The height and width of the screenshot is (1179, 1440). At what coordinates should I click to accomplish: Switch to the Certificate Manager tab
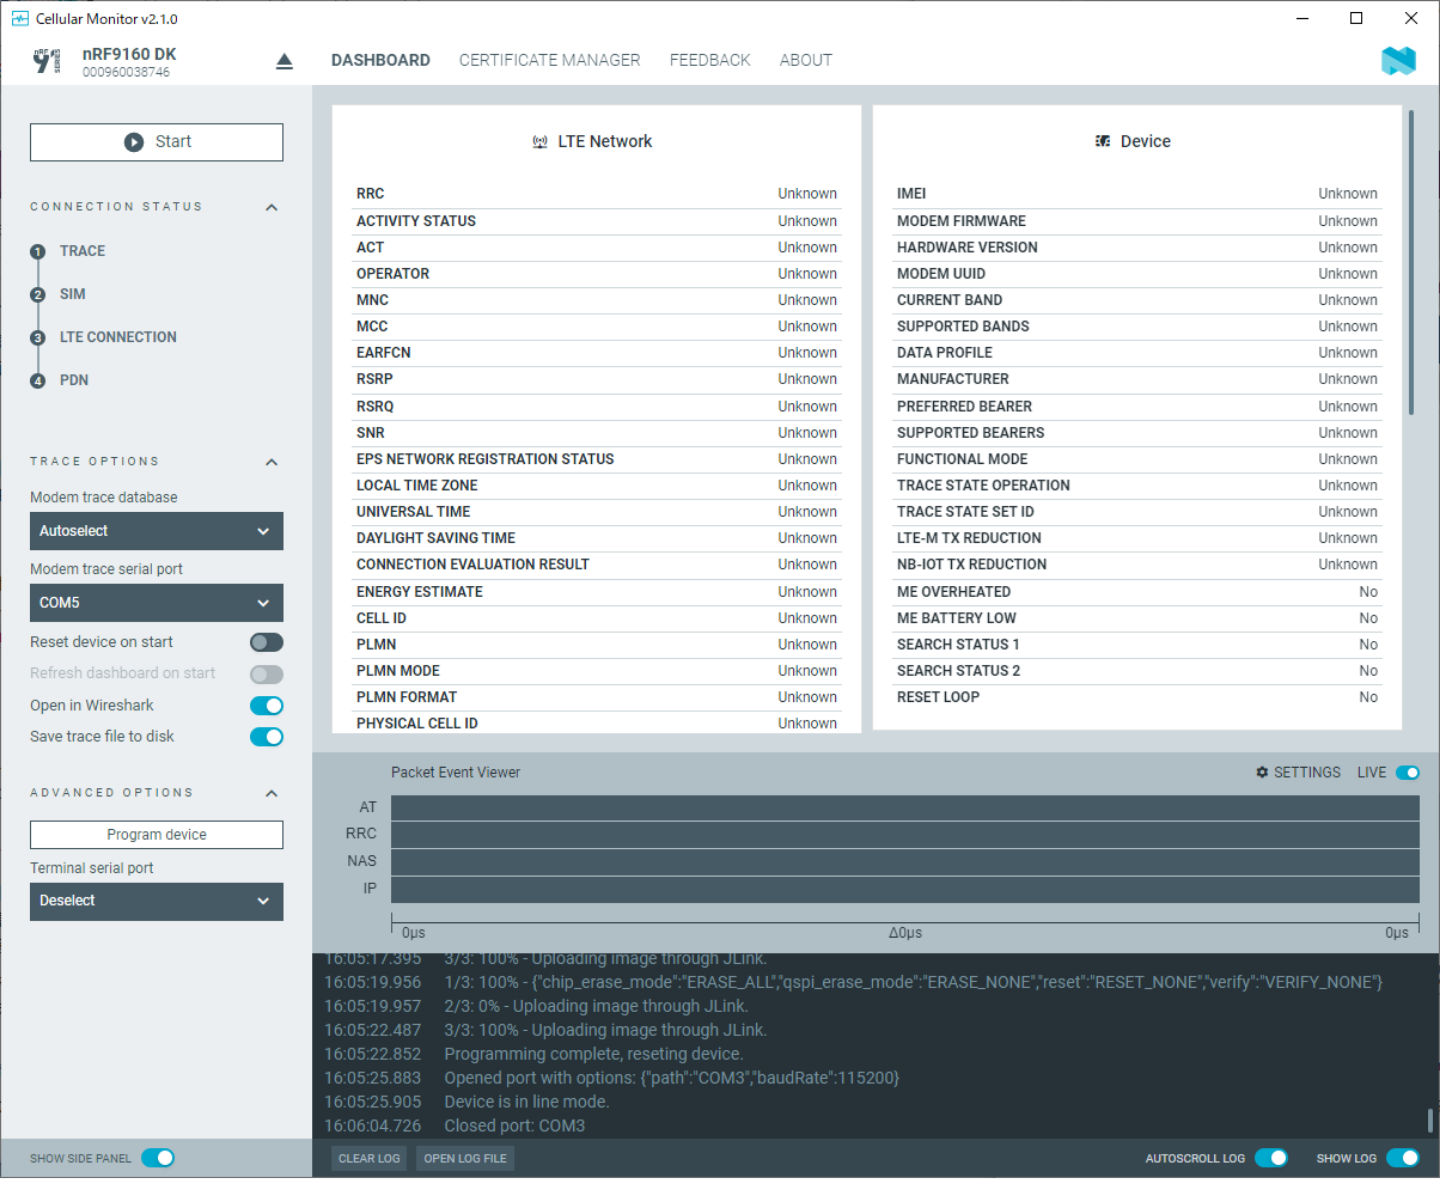click(x=549, y=60)
